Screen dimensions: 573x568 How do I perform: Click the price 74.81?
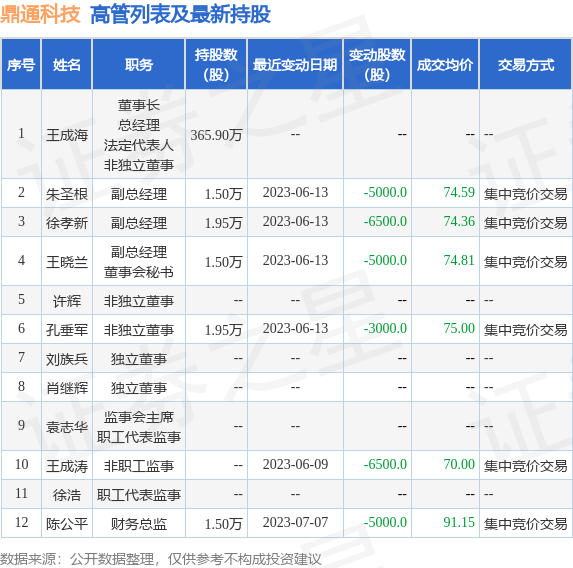[x=459, y=260]
